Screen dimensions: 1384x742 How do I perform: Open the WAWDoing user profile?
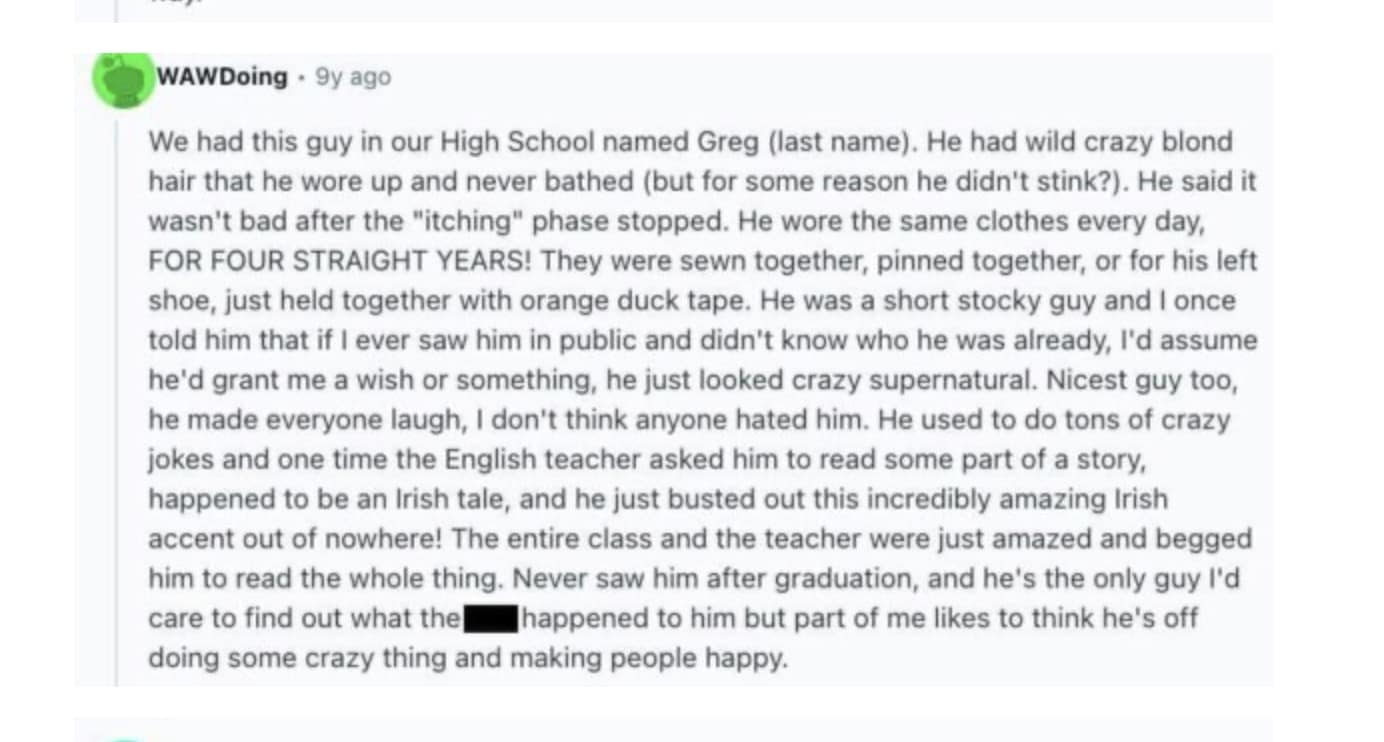coord(221,77)
